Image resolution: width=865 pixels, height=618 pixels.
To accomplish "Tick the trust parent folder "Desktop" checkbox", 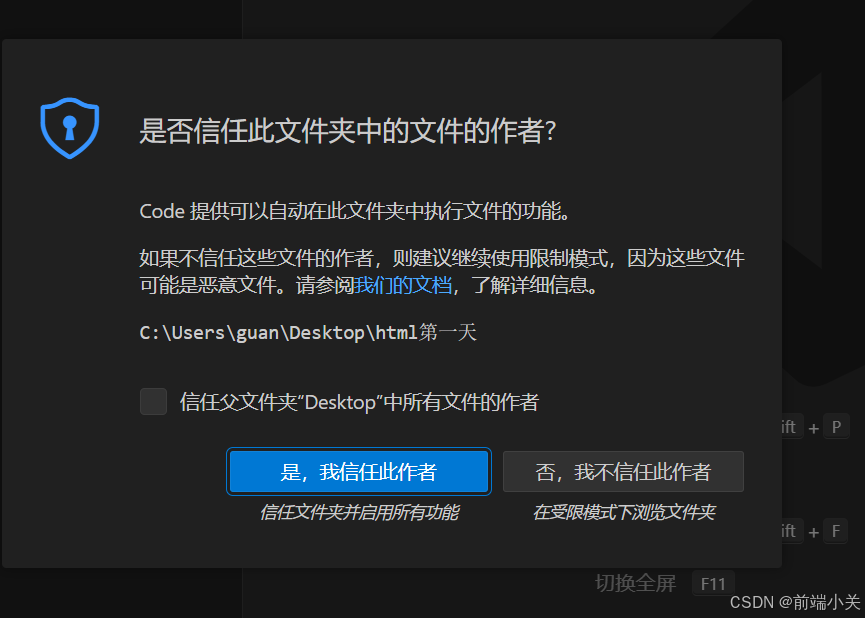I will pos(153,401).
